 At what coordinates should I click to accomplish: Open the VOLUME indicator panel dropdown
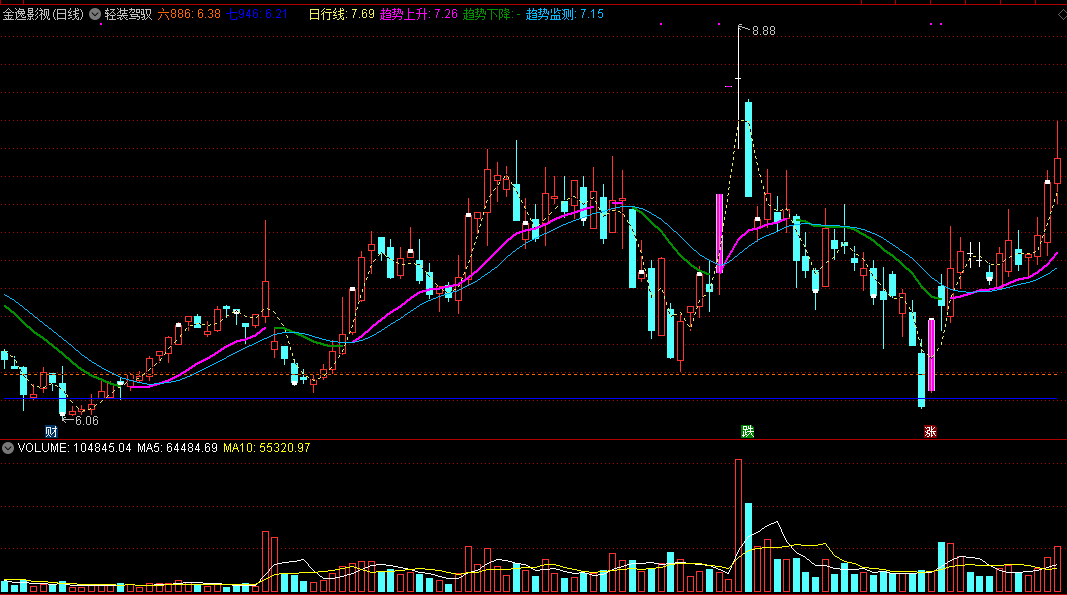pyautogui.click(x=8, y=448)
